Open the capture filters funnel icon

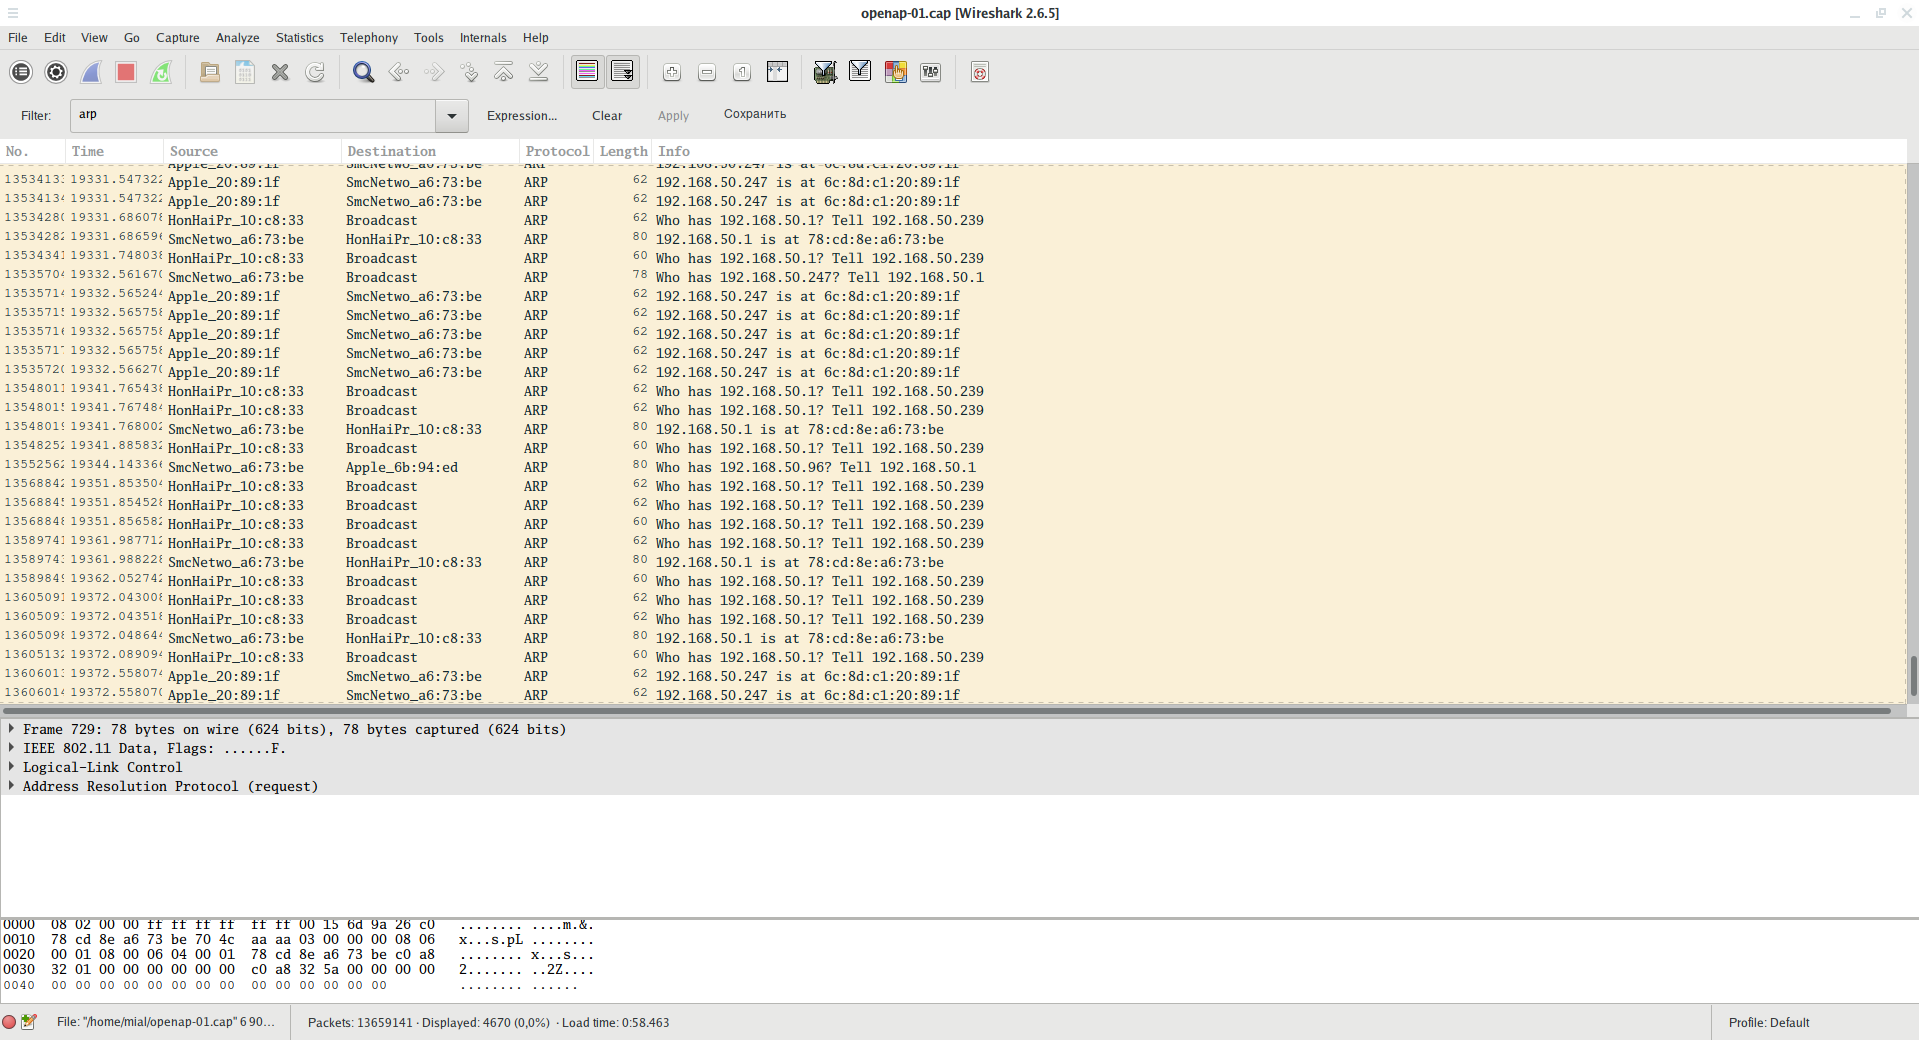click(825, 72)
